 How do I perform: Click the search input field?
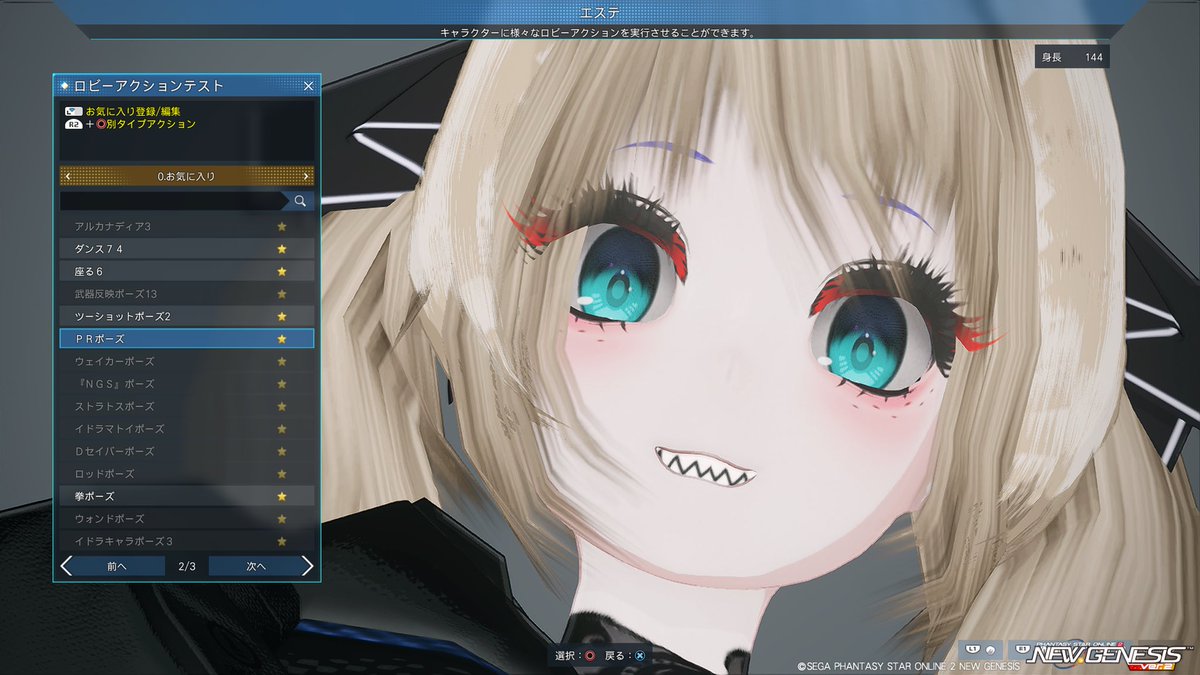170,200
